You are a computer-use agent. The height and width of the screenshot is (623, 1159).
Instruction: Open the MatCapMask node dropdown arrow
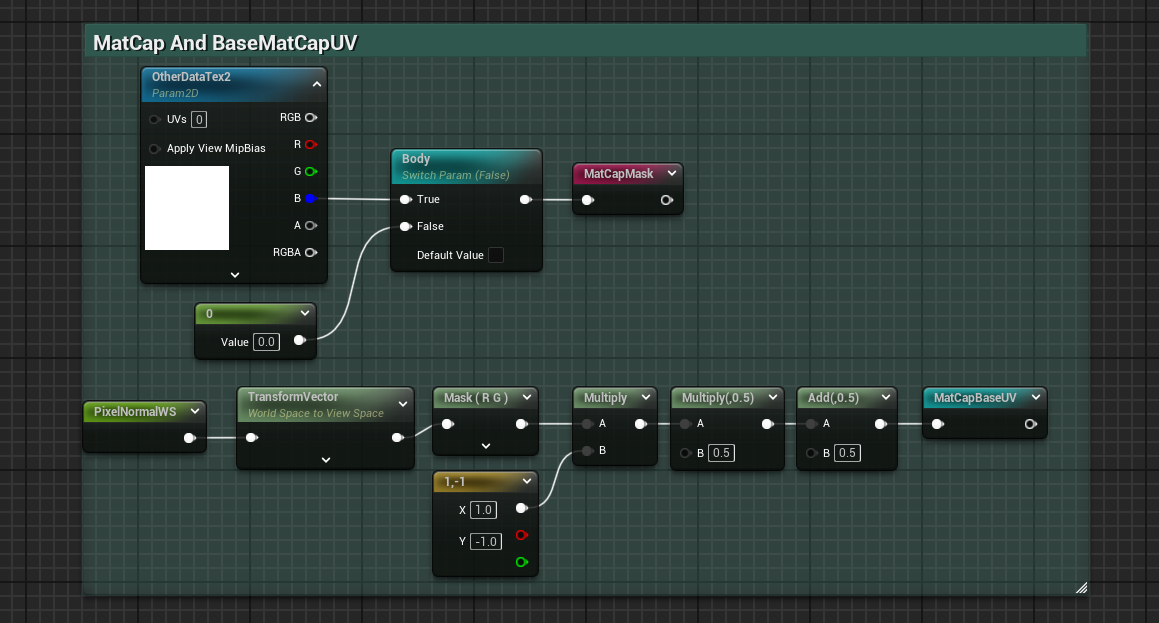(x=671, y=174)
